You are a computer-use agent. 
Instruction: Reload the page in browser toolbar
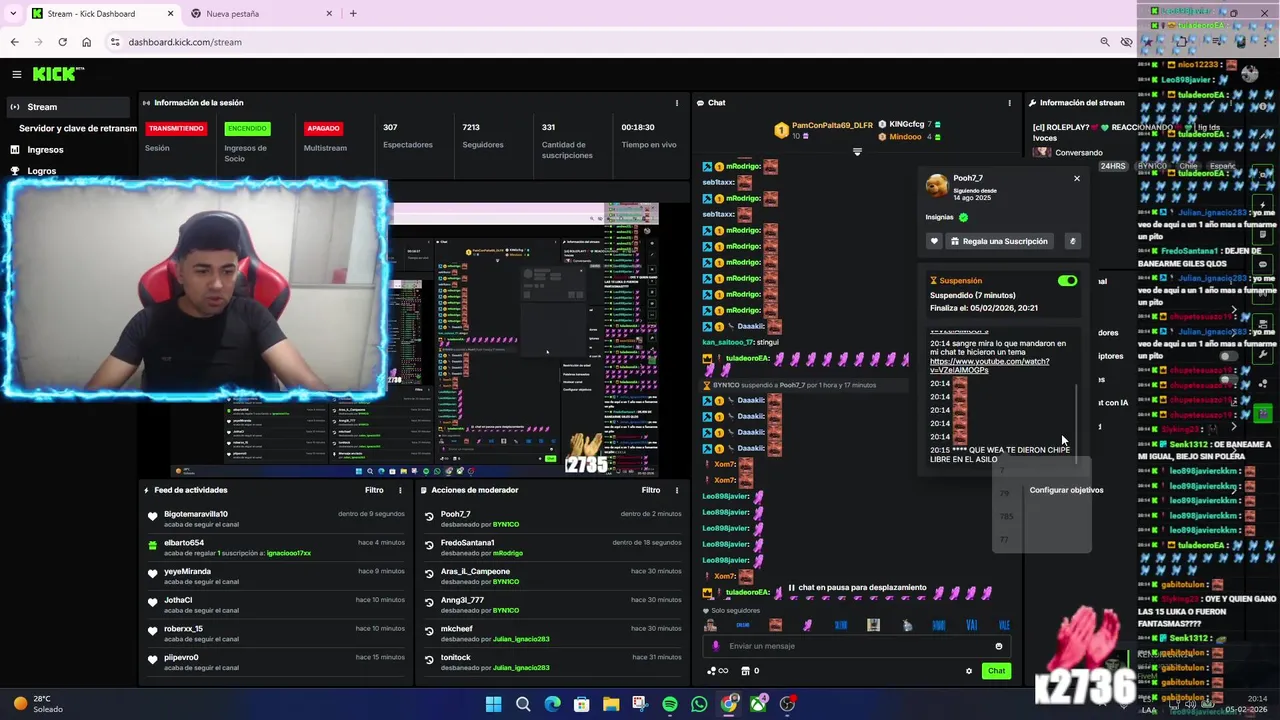62,42
